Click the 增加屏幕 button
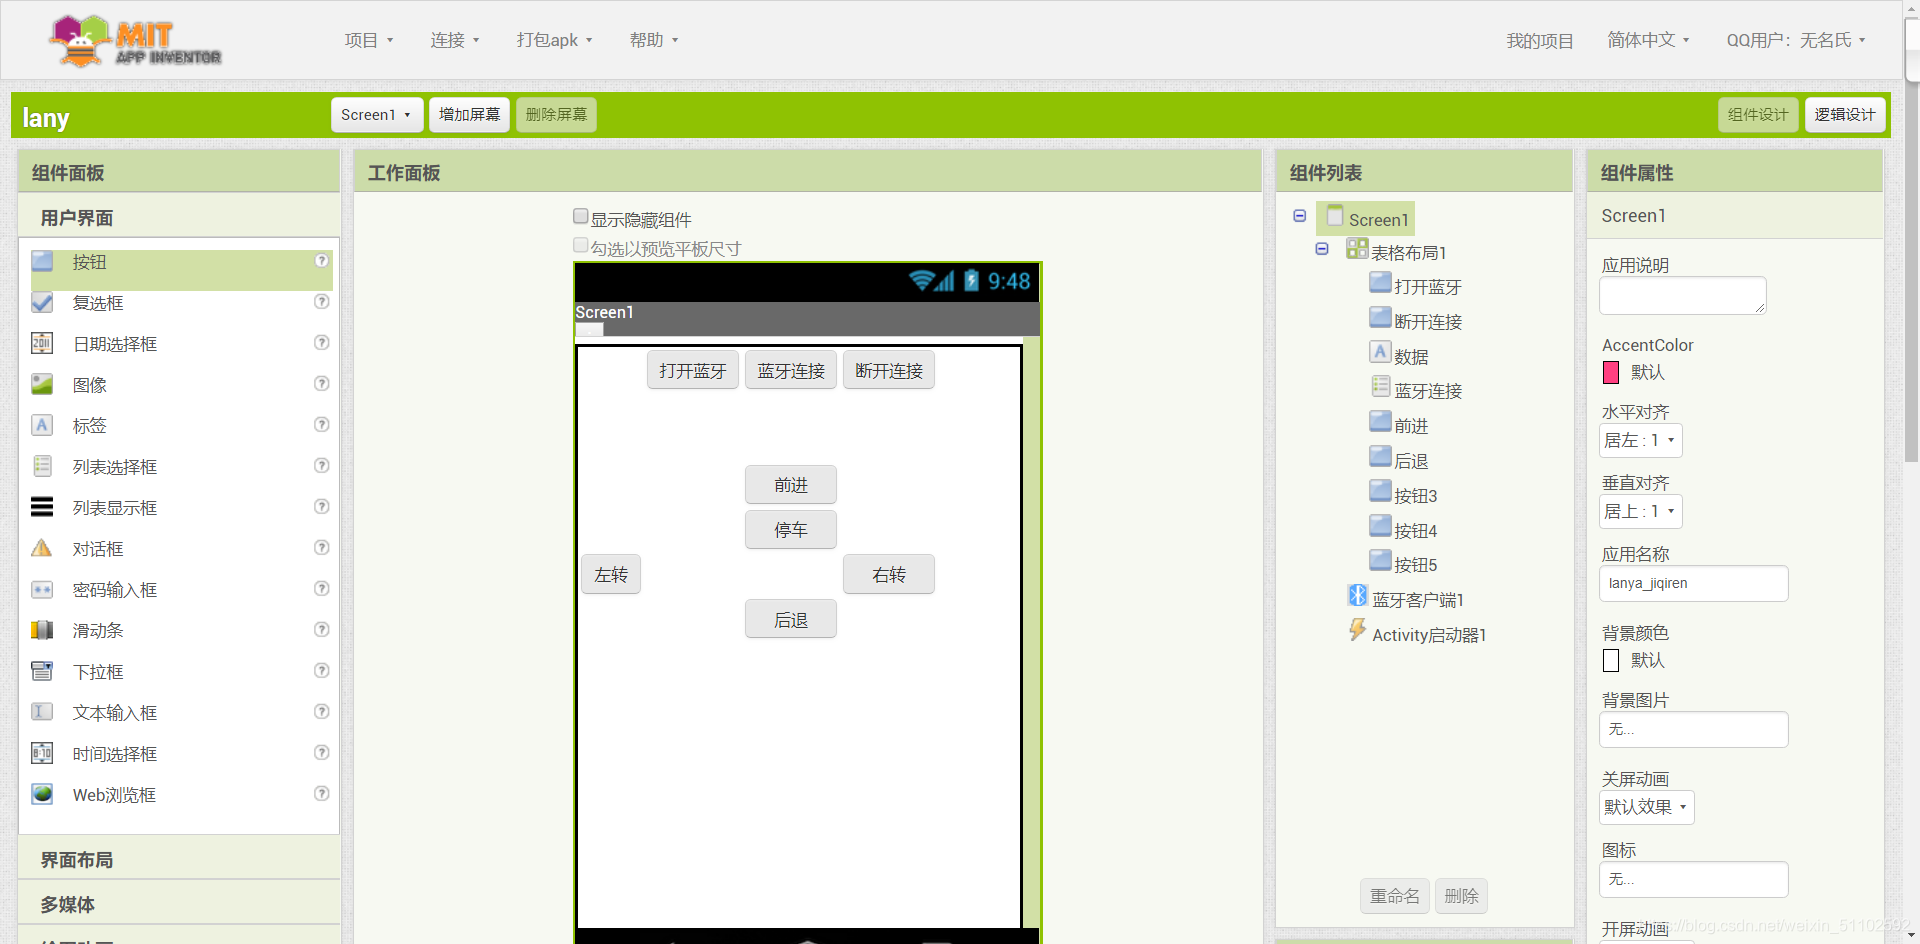Image resolution: width=1920 pixels, height=944 pixels. point(469,115)
